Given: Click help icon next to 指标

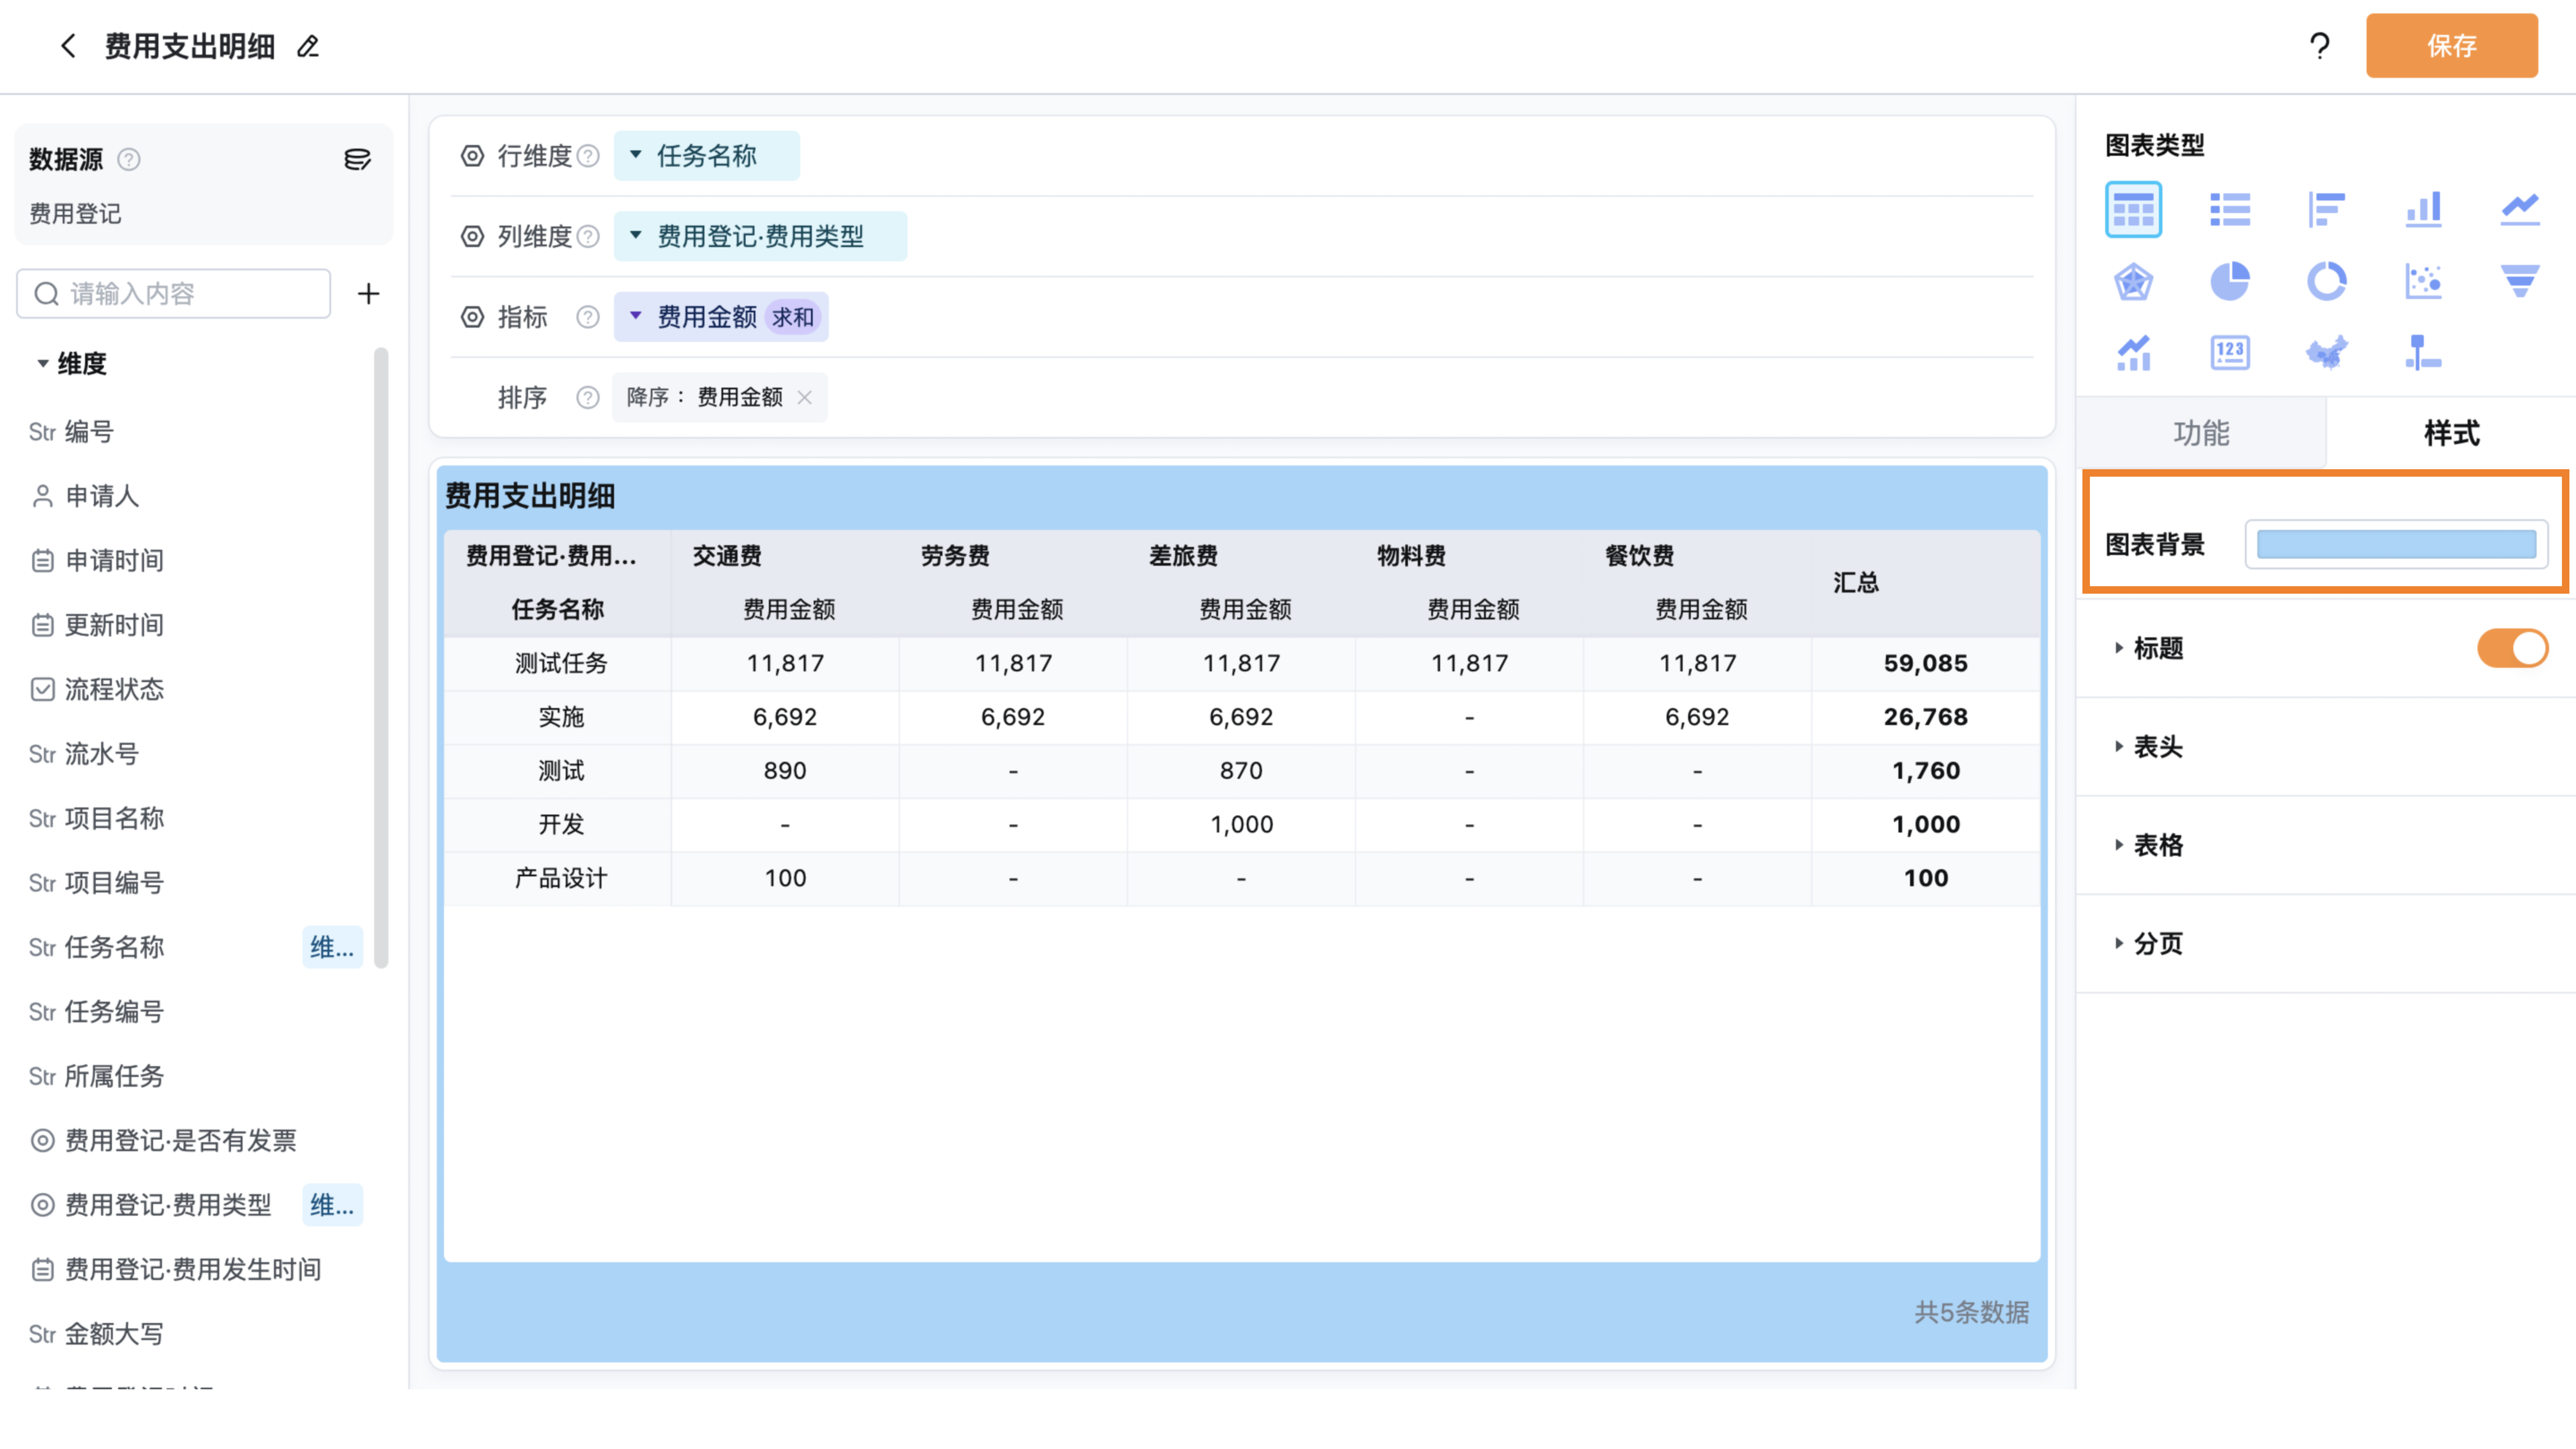Looking at the screenshot, I should (x=588, y=317).
